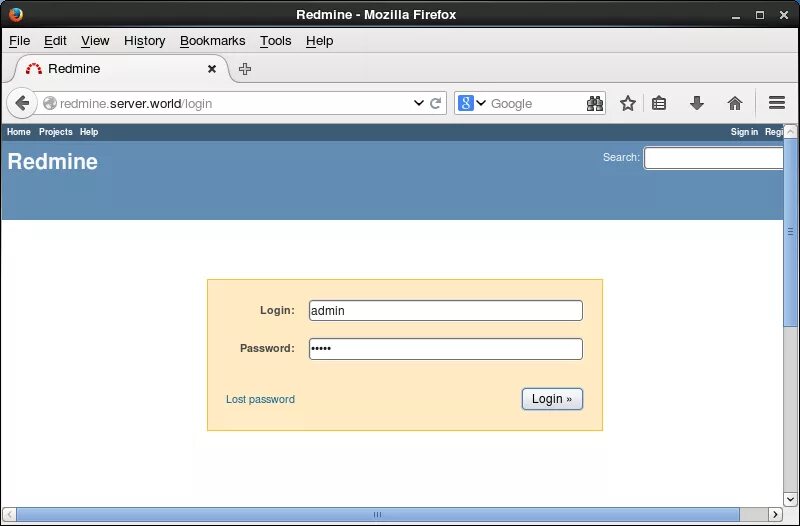Image resolution: width=800 pixels, height=526 pixels.
Task: Click the horizontal scrollbar thumb
Action: (x=378, y=514)
